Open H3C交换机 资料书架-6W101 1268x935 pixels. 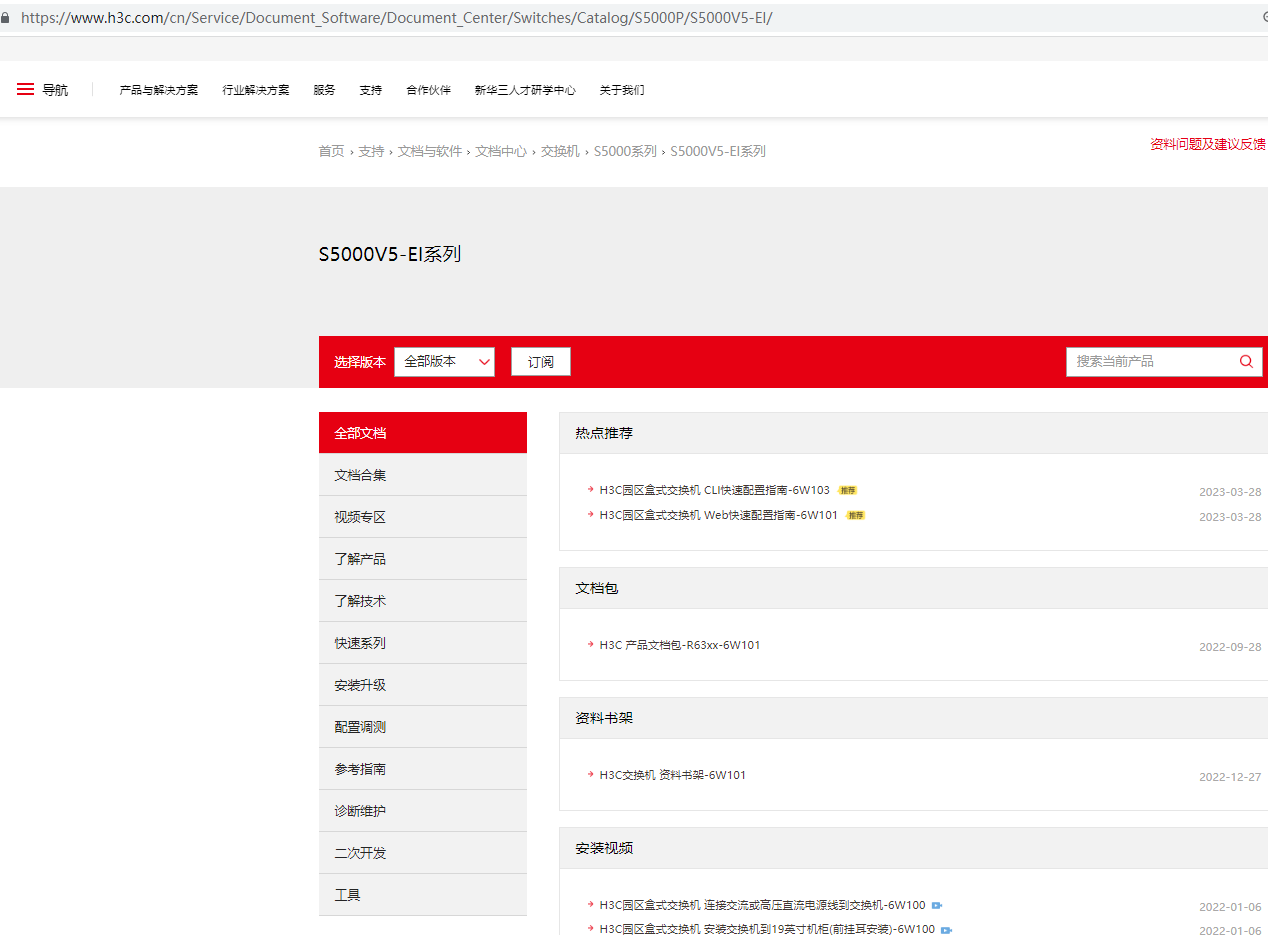point(673,776)
